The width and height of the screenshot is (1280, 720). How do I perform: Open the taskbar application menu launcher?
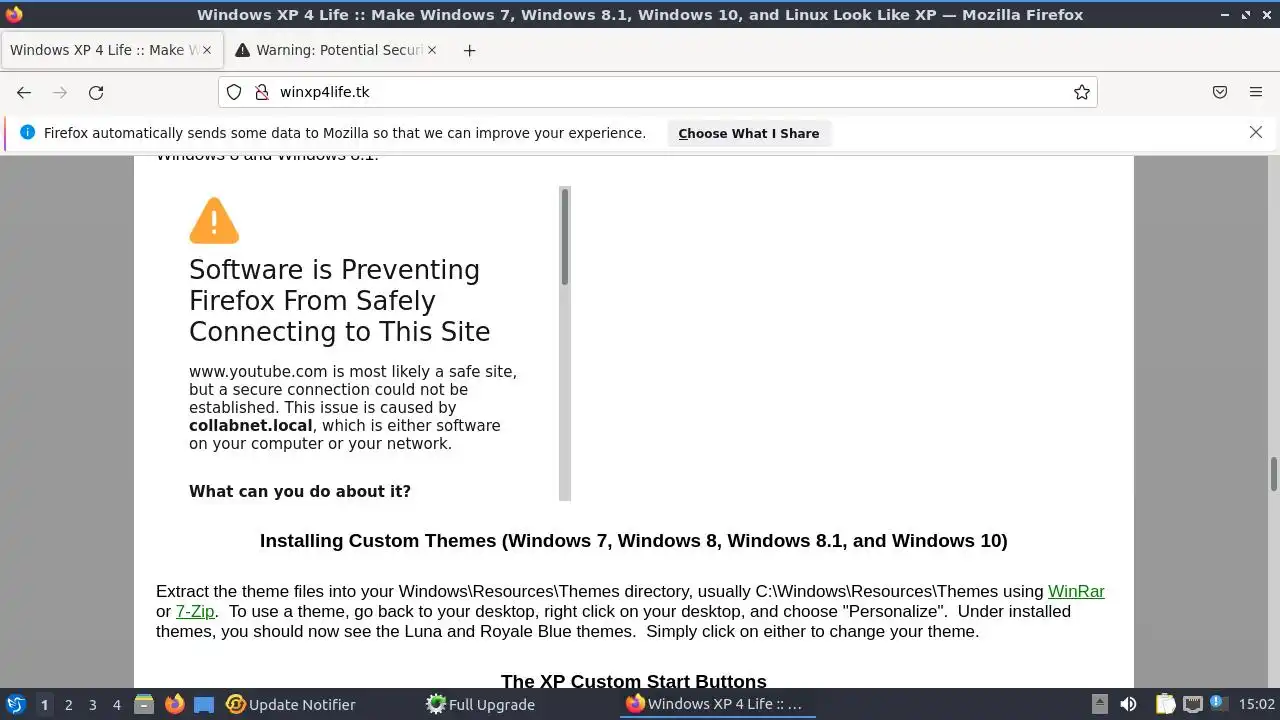16,704
